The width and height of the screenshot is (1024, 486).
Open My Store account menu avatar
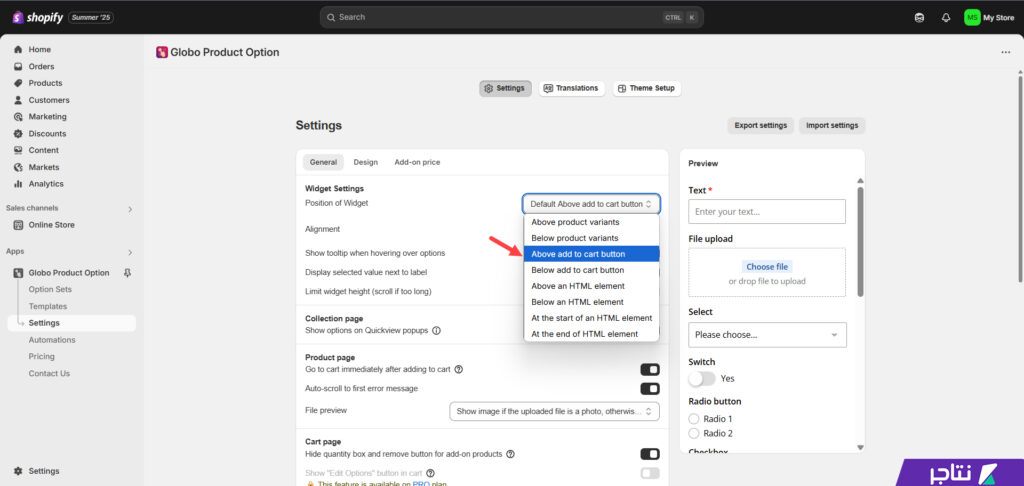(x=972, y=18)
